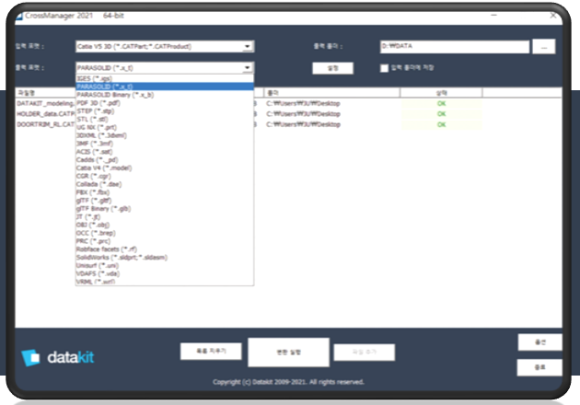
Task: Click the grayed-out add file button
Action: tap(364, 352)
